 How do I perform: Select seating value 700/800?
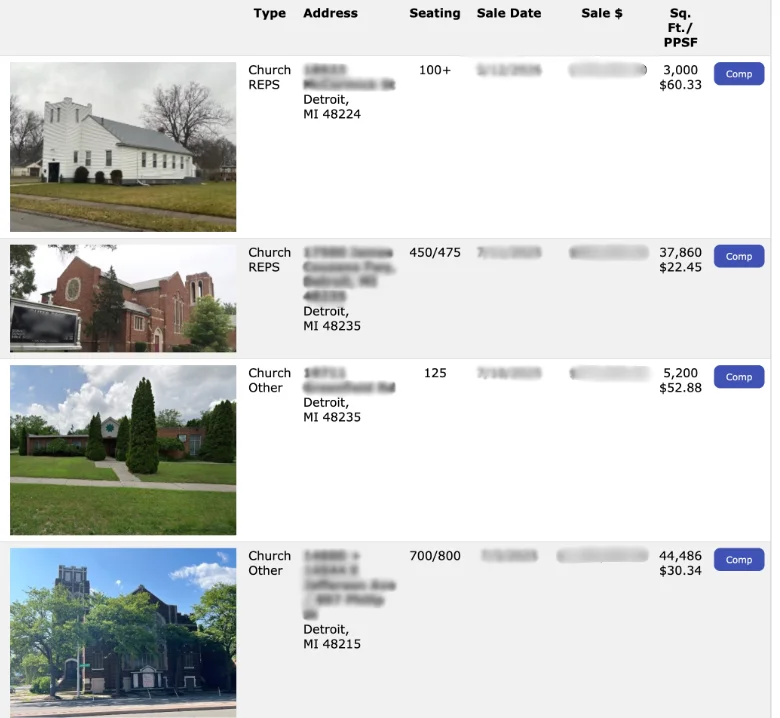coord(435,556)
